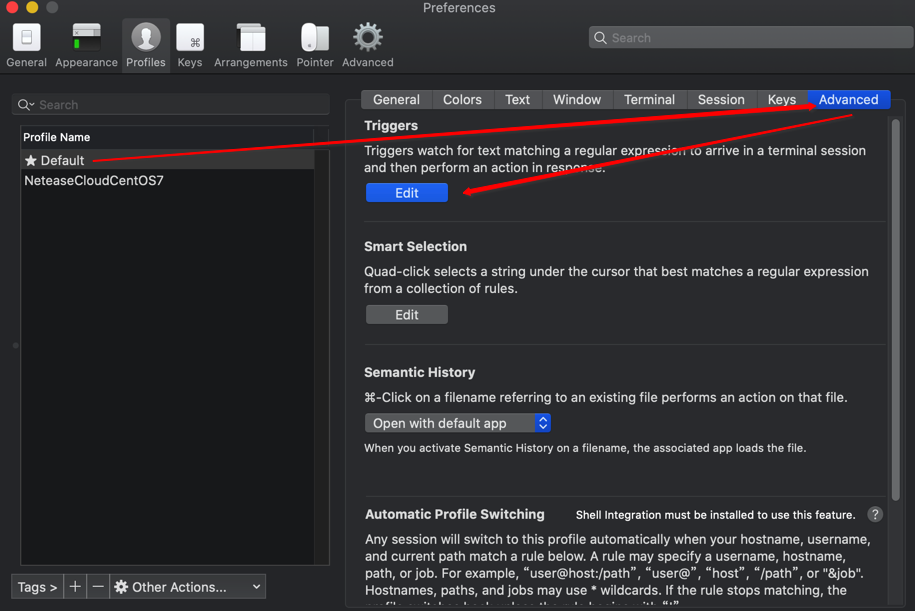This screenshot has width=915, height=611.
Task: Click the settings pane vertical scrollbar
Action: [x=896, y=309]
